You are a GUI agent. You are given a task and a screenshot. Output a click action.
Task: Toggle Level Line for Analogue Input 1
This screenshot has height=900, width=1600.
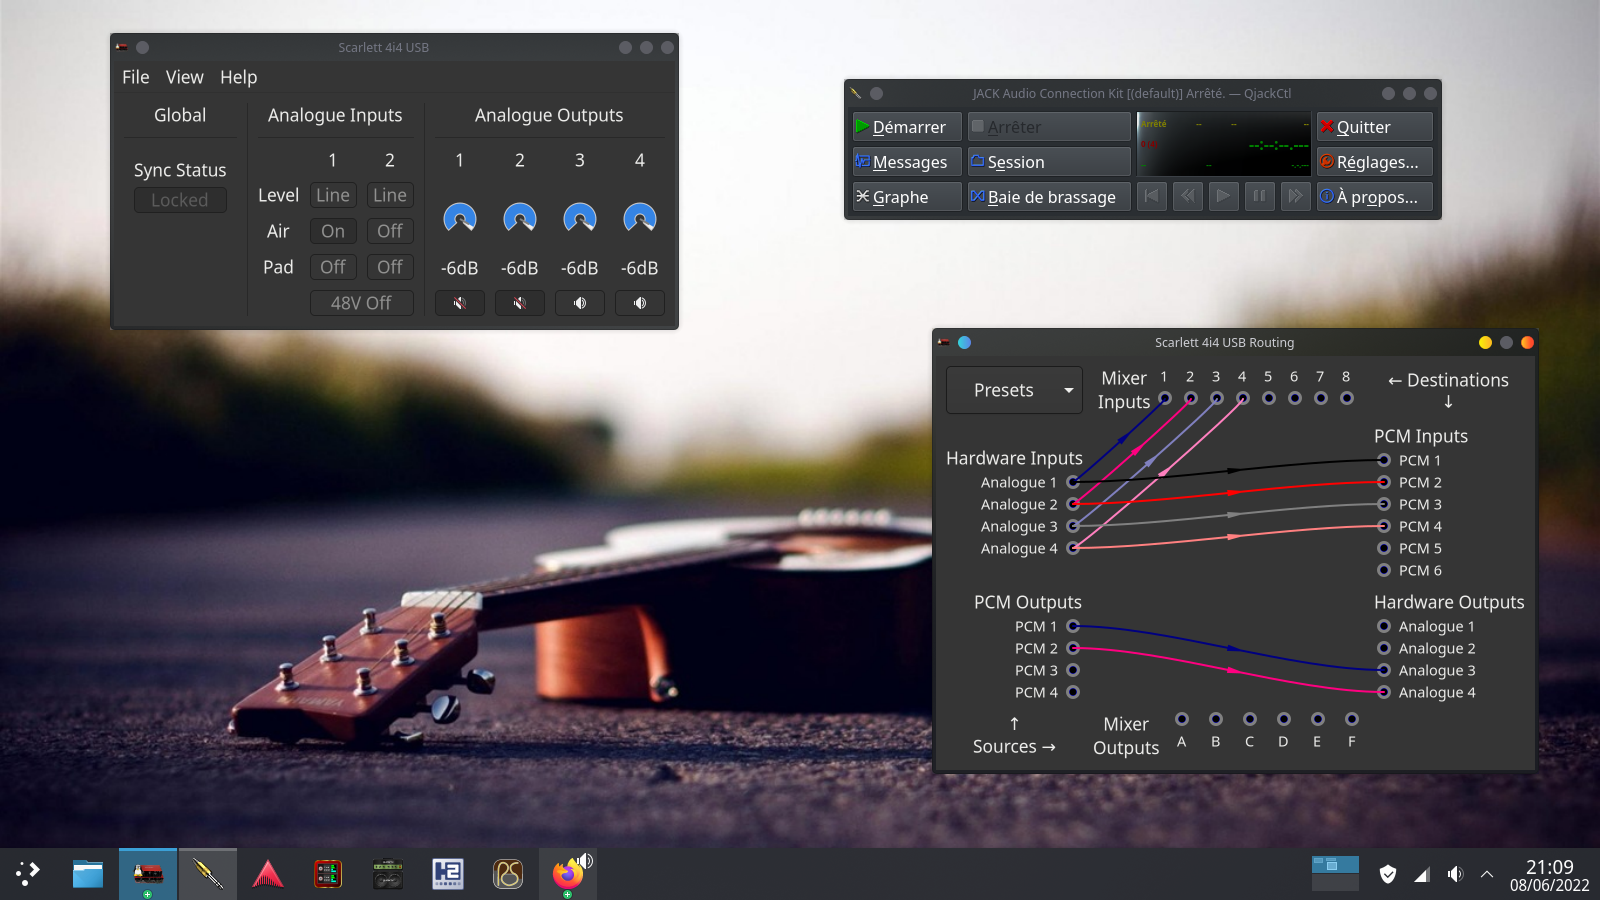pyautogui.click(x=333, y=195)
